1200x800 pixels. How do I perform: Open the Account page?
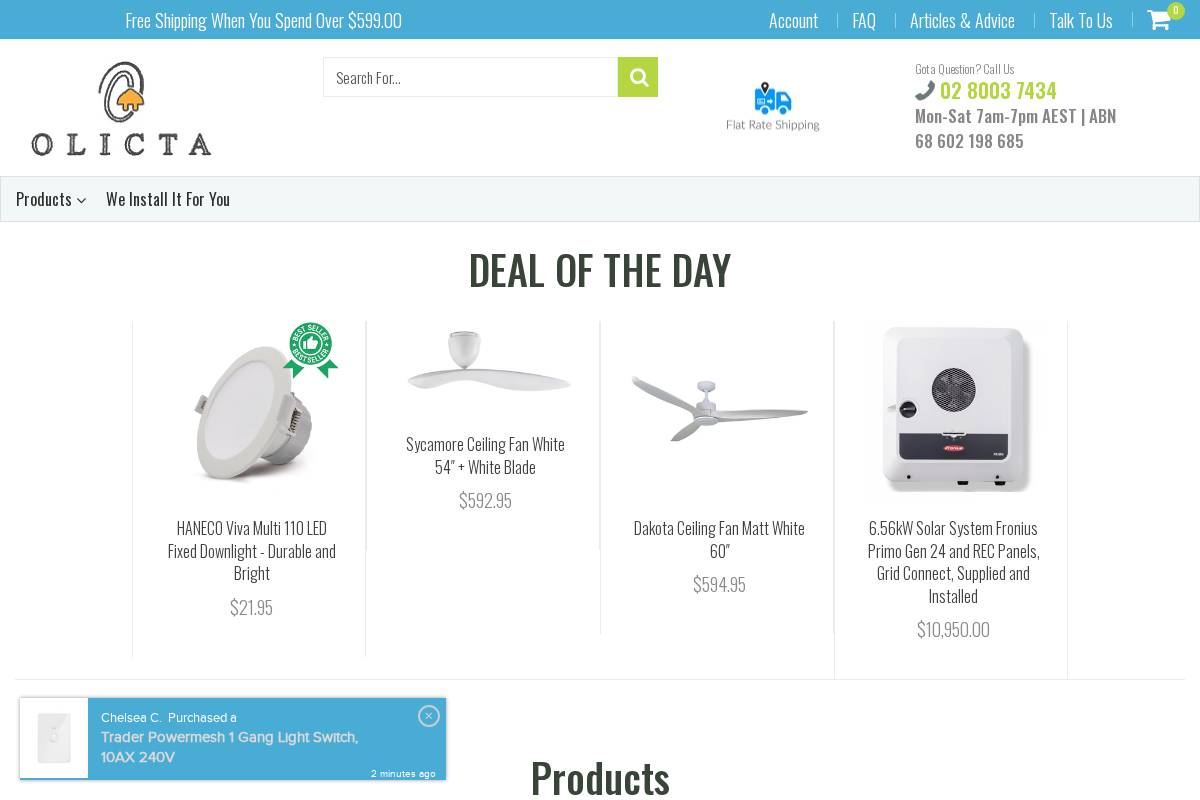[x=793, y=20]
